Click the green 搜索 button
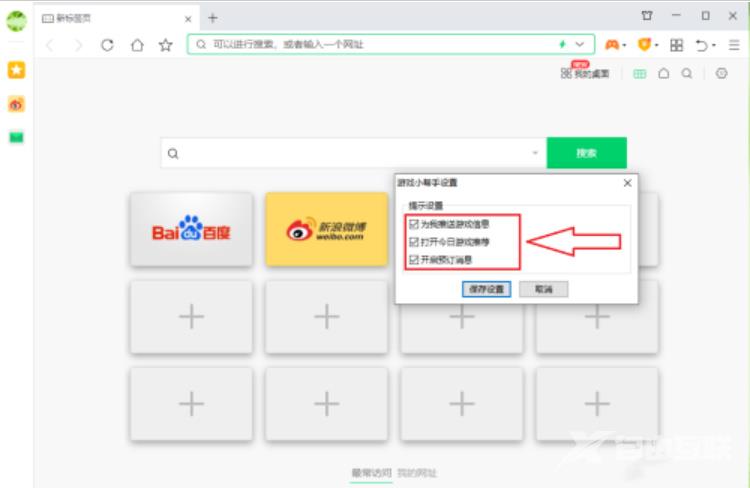 coord(586,153)
